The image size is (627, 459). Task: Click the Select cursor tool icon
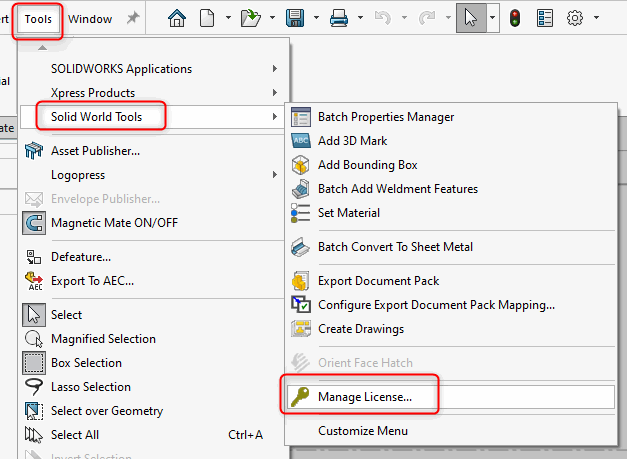(471, 18)
